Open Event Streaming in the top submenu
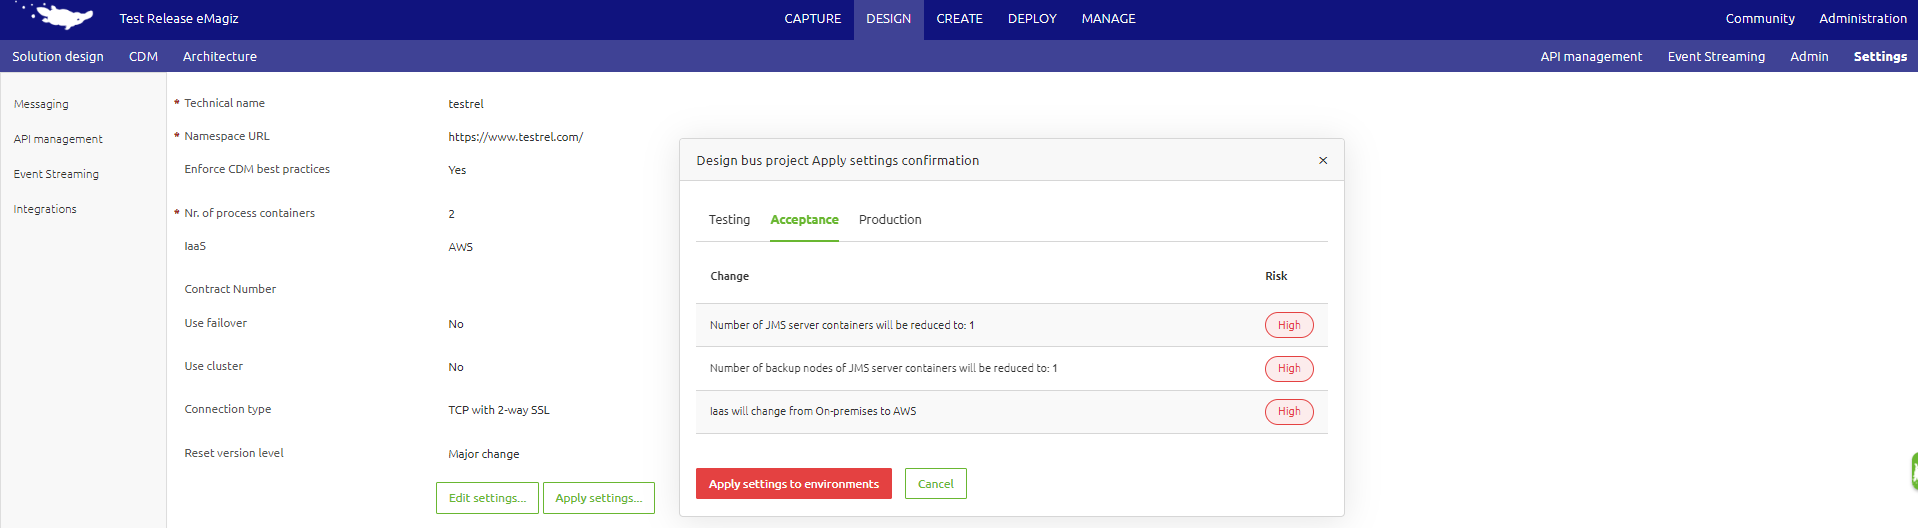The image size is (1918, 528). tap(1716, 57)
